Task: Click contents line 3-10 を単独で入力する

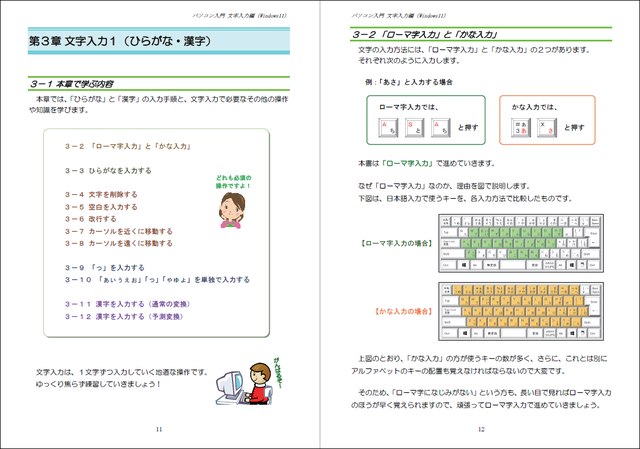Action: (157, 280)
